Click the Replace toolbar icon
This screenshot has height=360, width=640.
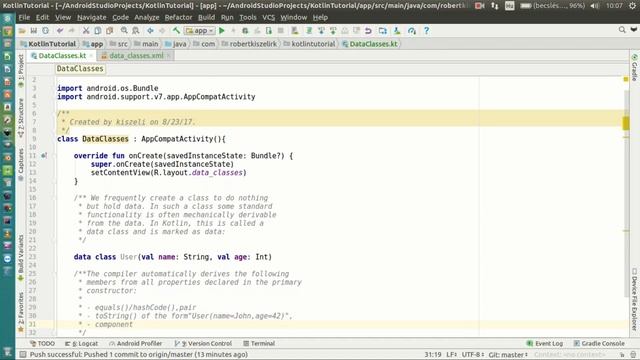pyautogui.click(x=136, y=31)
